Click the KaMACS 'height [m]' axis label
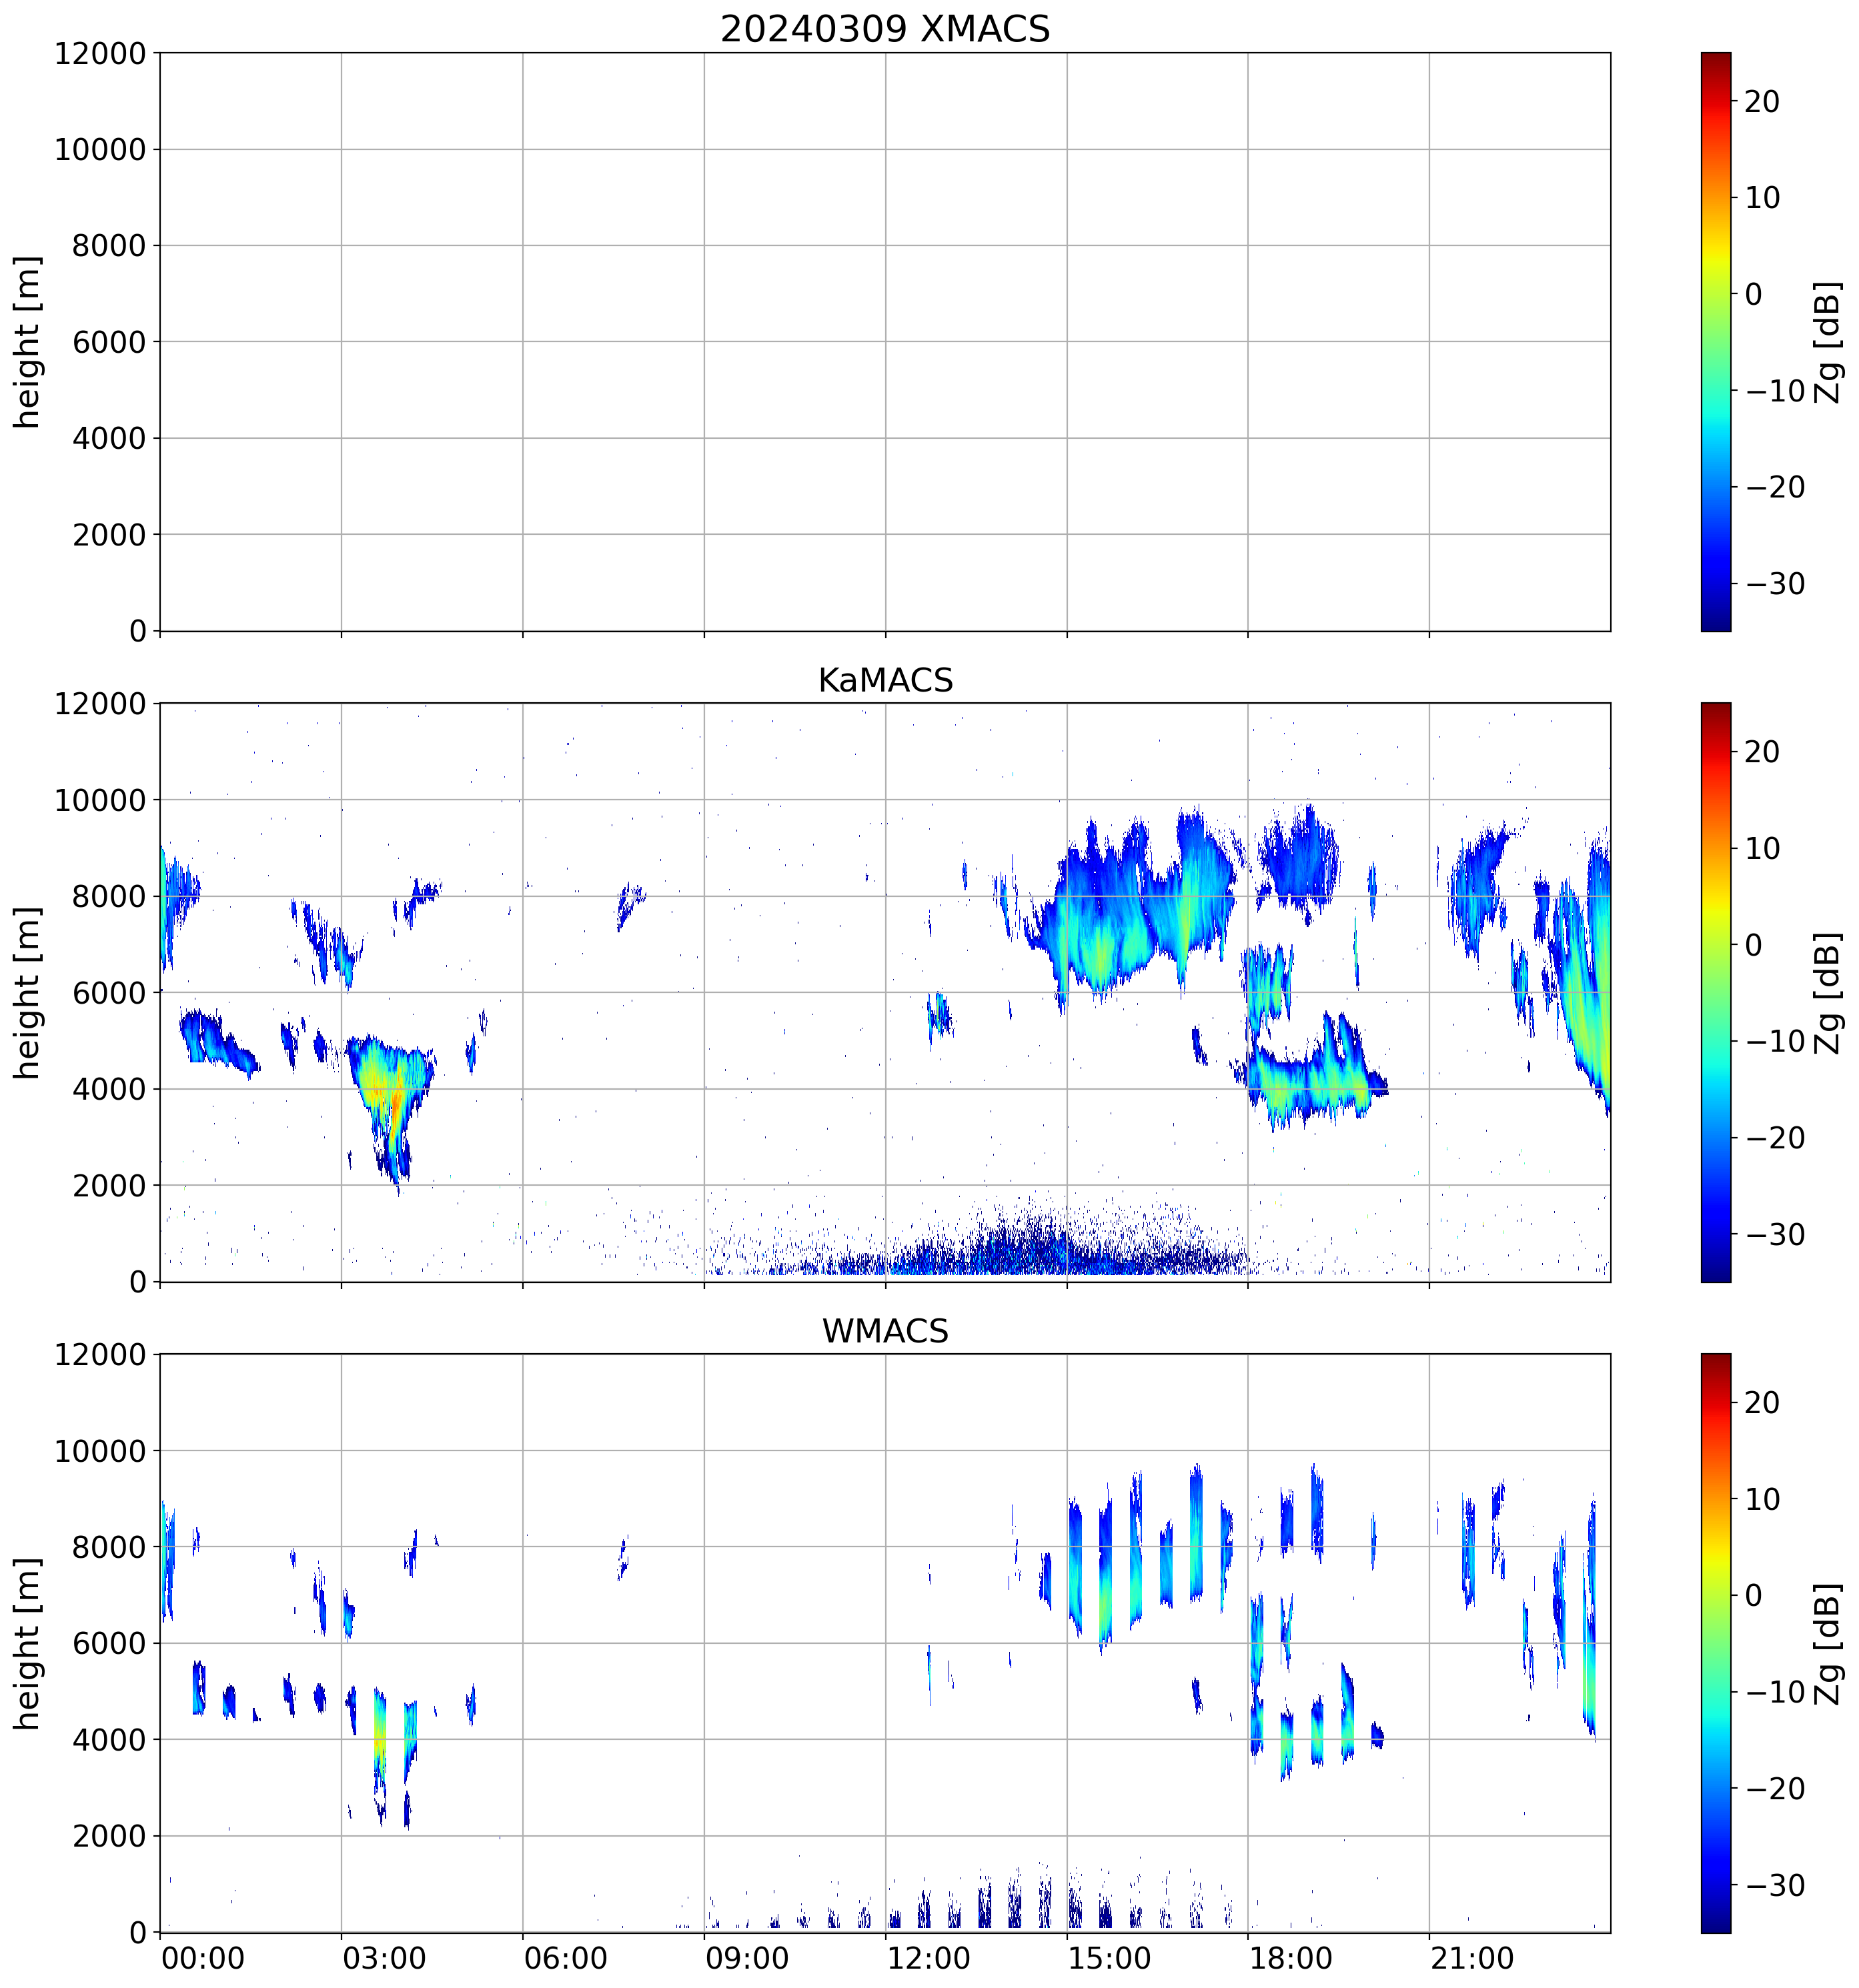 point(27,992)
